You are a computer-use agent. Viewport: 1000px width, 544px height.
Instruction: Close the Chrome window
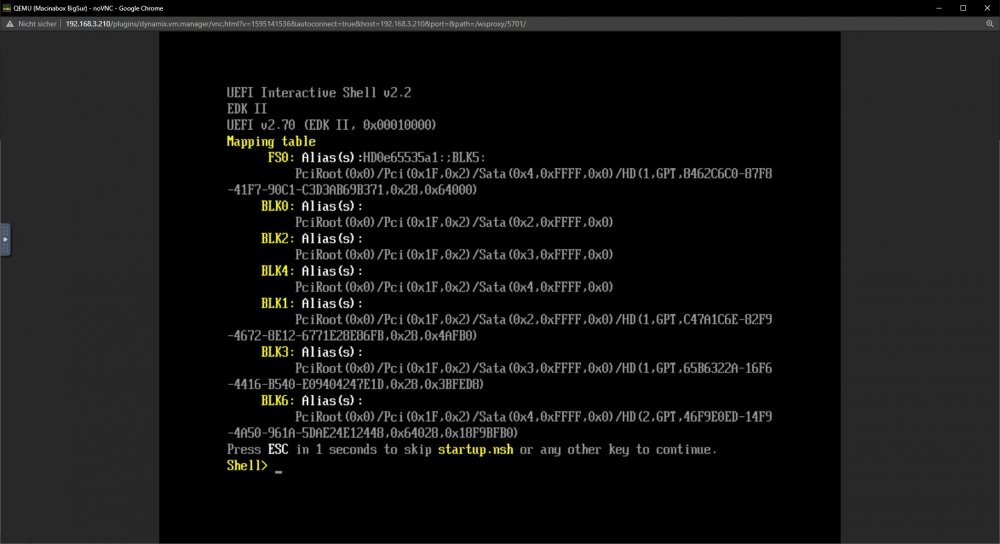click(987, 8)
